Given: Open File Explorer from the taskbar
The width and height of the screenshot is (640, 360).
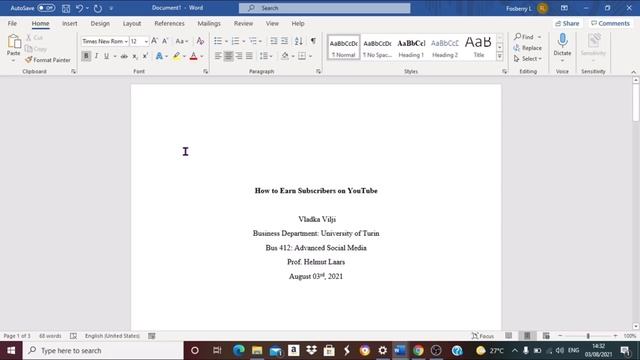Looking at the screenshot, I should pos(257,351).
